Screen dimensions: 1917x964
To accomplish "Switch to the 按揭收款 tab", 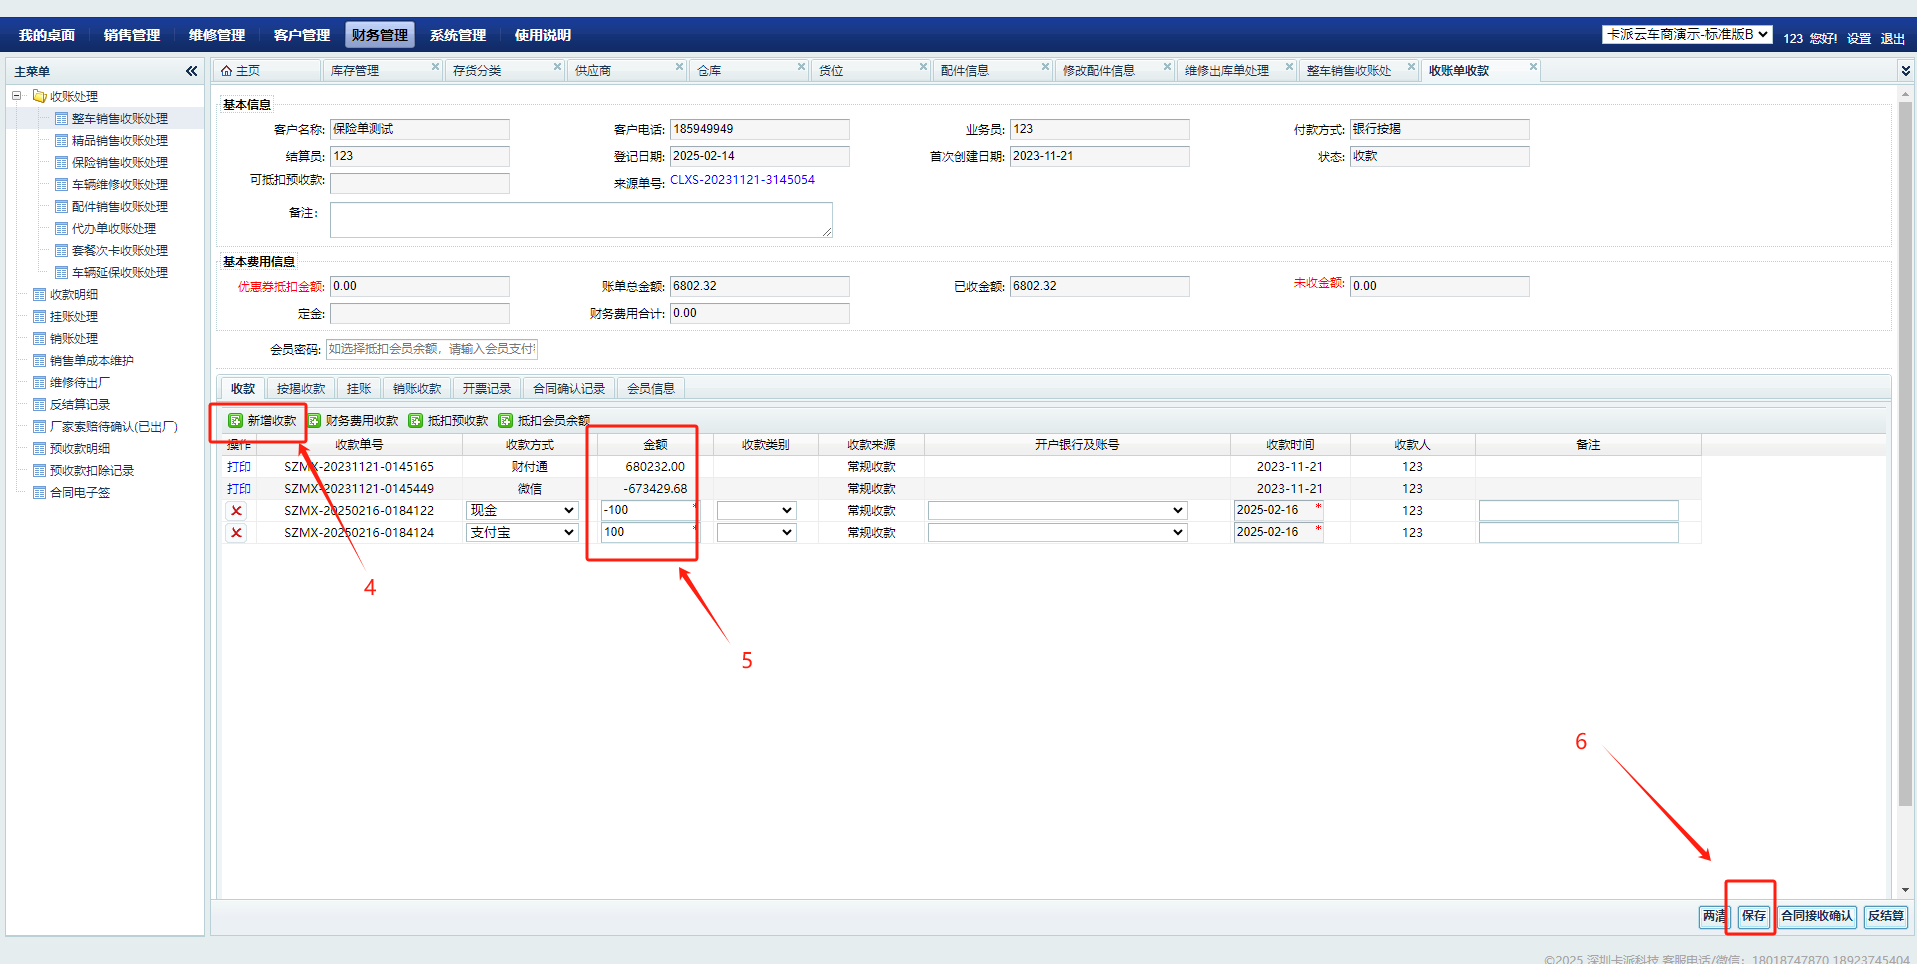I will point(301,389).
